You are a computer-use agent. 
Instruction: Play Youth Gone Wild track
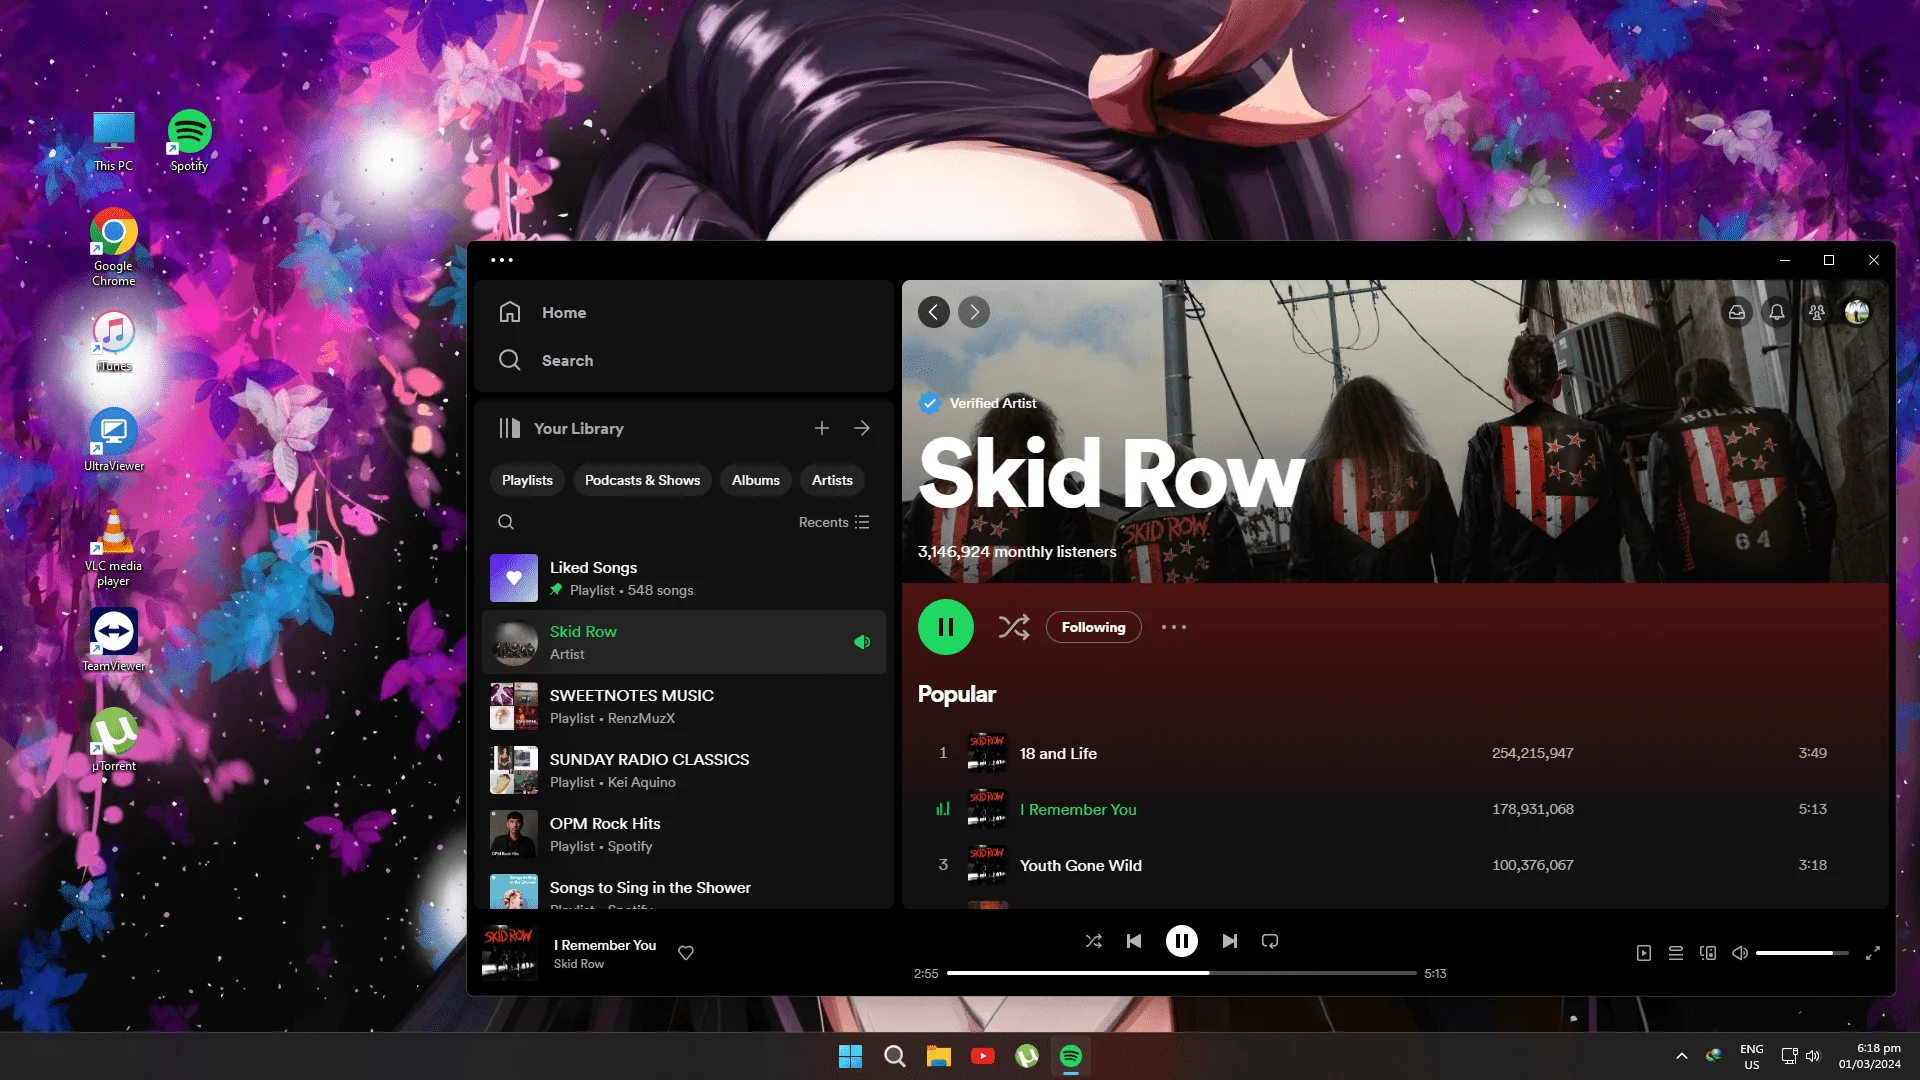coord(1396,865)
